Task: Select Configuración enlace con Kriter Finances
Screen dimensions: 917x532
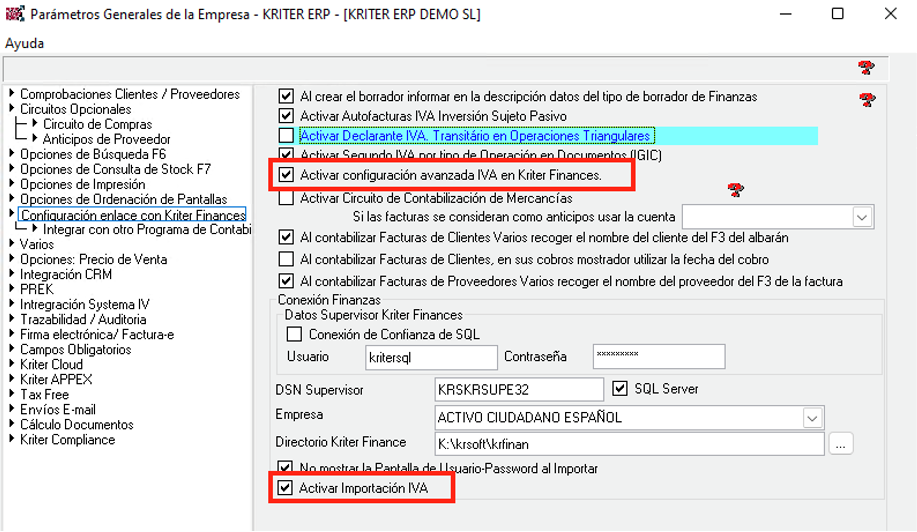Action: [133, 215]
